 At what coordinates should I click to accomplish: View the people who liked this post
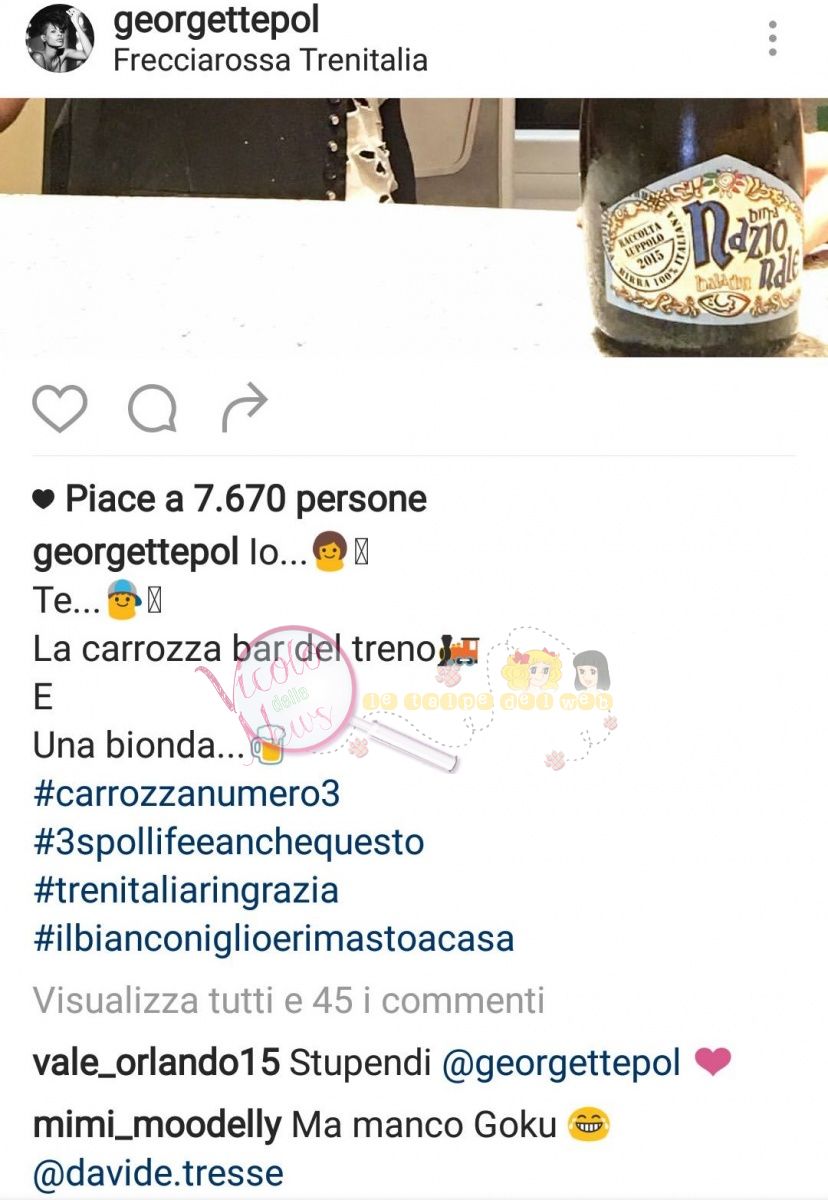(245, 499)
